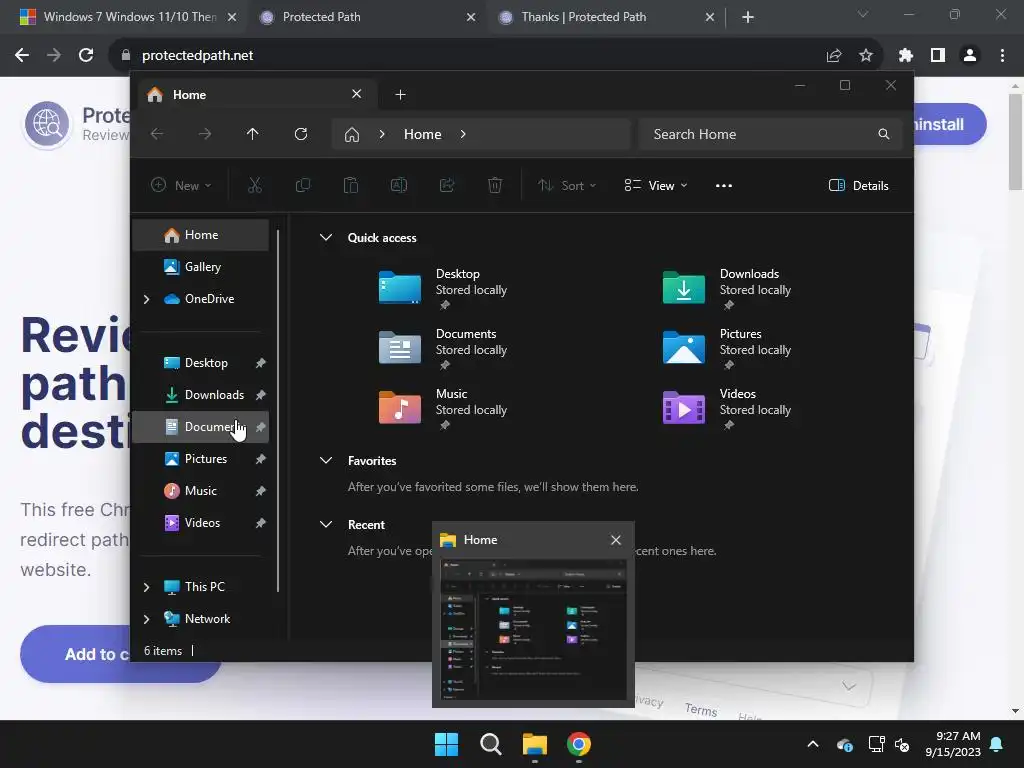This screenshot has width=1024, height=768.
Task: Collapse the Favorites section
Action: coord(326,460)
